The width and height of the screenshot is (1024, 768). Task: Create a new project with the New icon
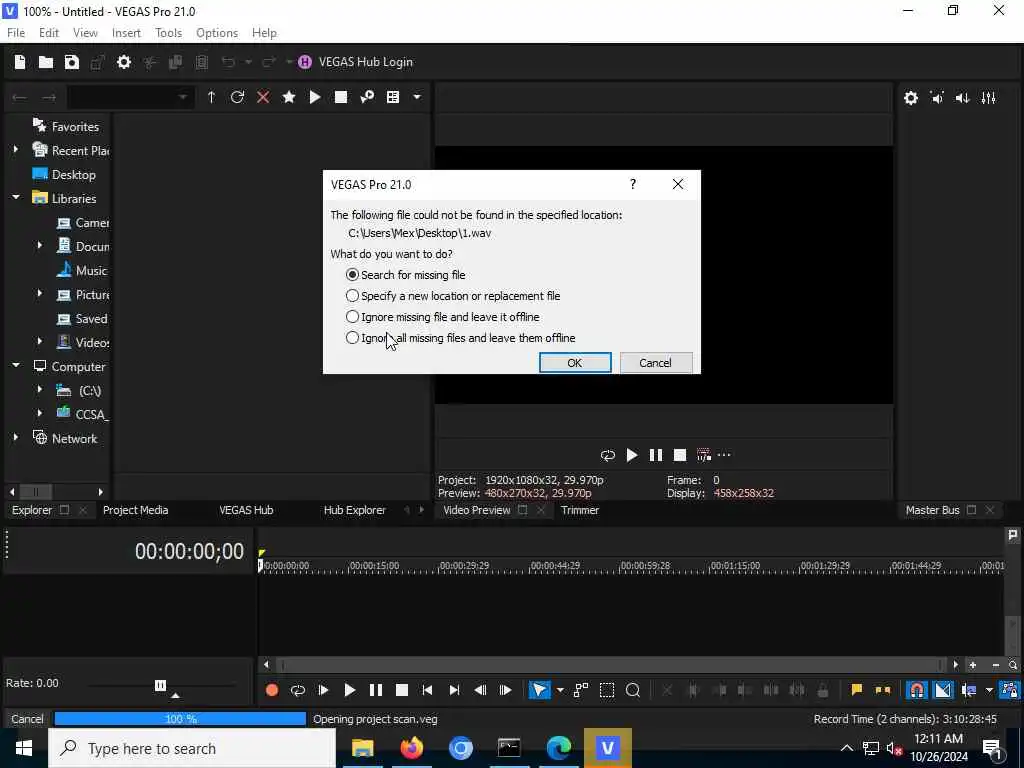pyautogui.click(x=20, y=62)
